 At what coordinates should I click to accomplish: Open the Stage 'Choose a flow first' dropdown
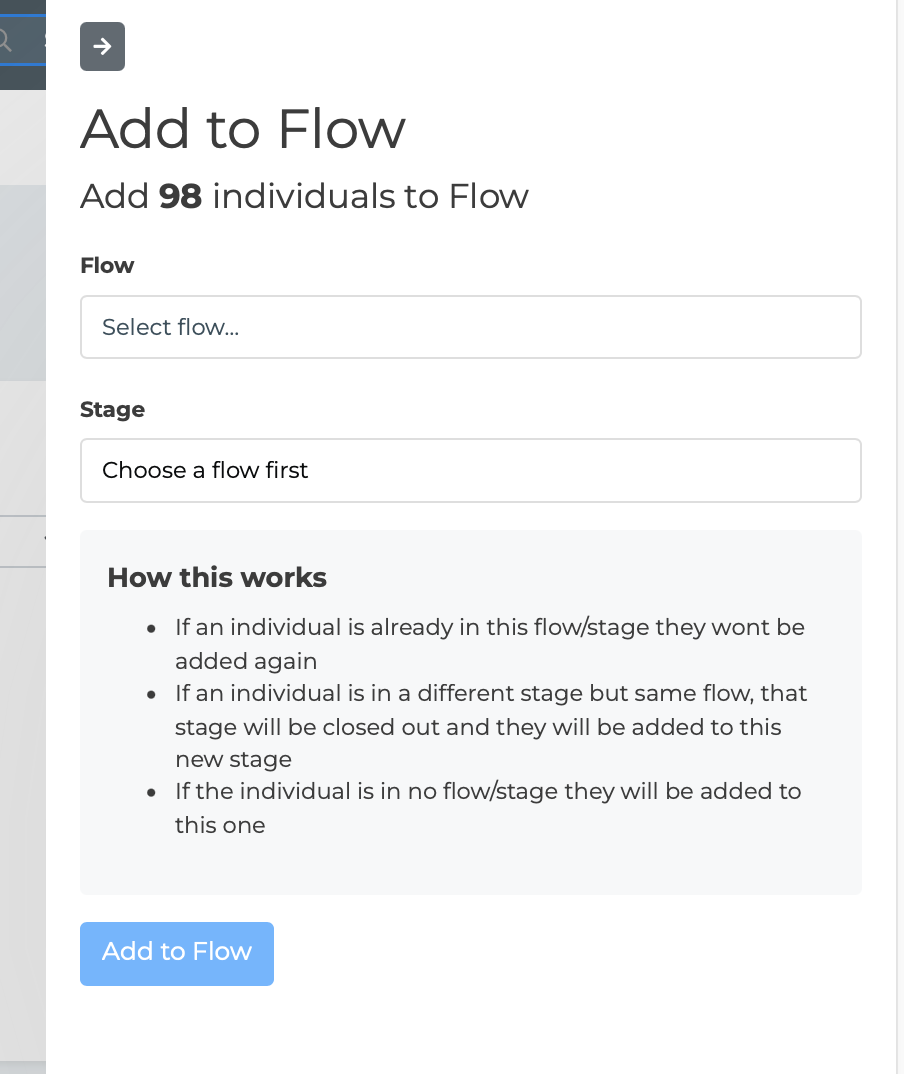point(470,470)
